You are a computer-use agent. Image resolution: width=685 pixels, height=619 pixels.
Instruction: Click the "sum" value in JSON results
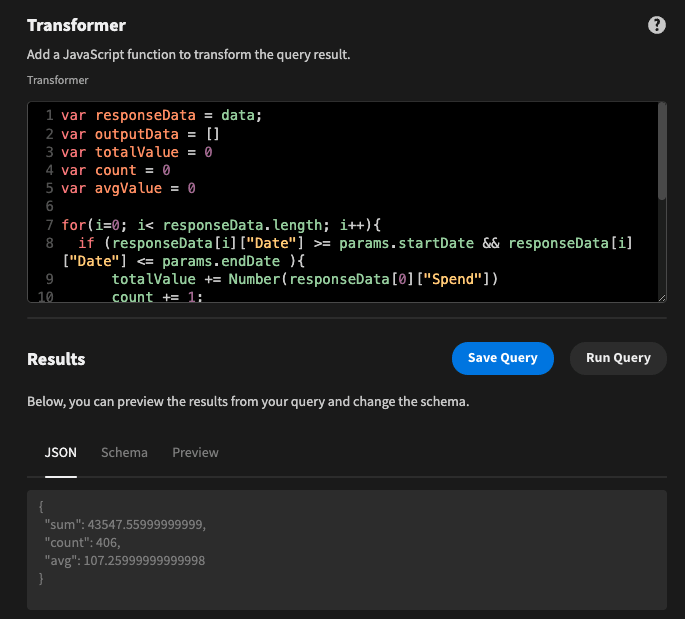click(x=152, y=524)
